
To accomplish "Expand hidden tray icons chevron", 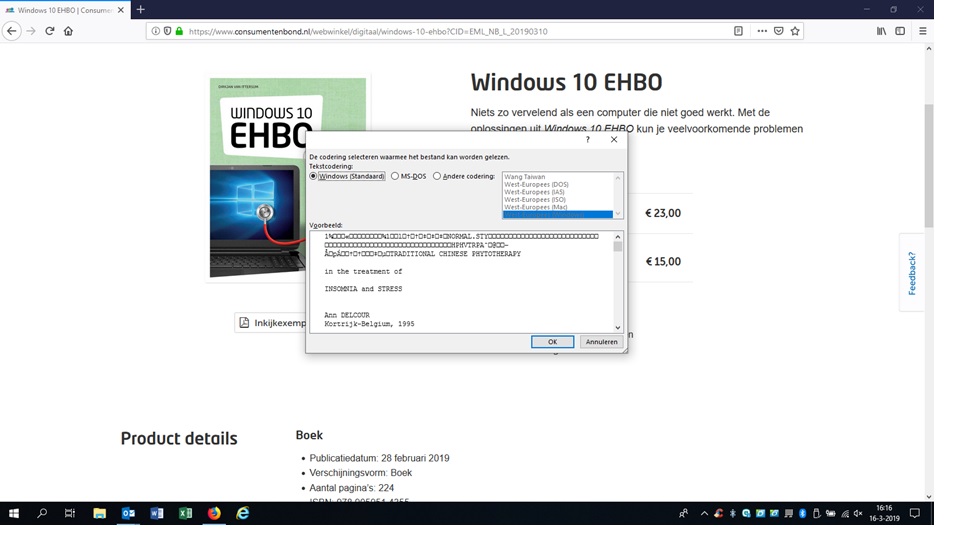I will coord(704,513).
